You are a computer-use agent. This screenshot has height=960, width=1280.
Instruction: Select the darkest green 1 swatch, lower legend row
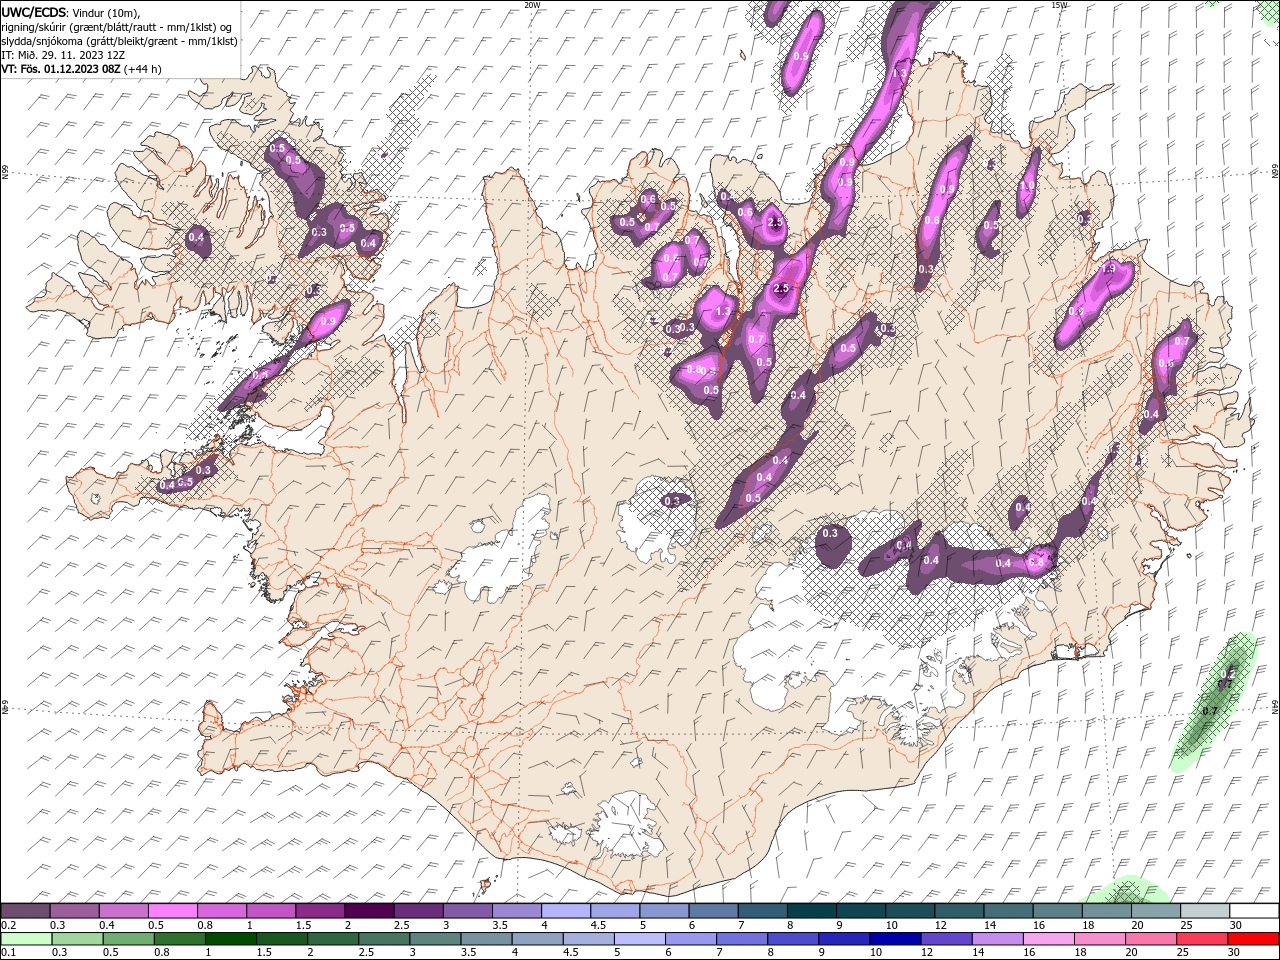pyautogui.click(x=230, y=939)
